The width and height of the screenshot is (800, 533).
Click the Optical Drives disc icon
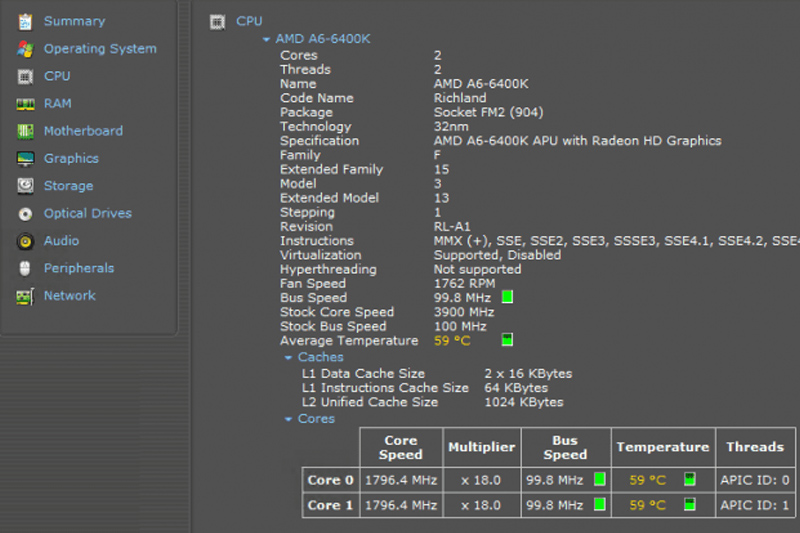pos(25,214)
